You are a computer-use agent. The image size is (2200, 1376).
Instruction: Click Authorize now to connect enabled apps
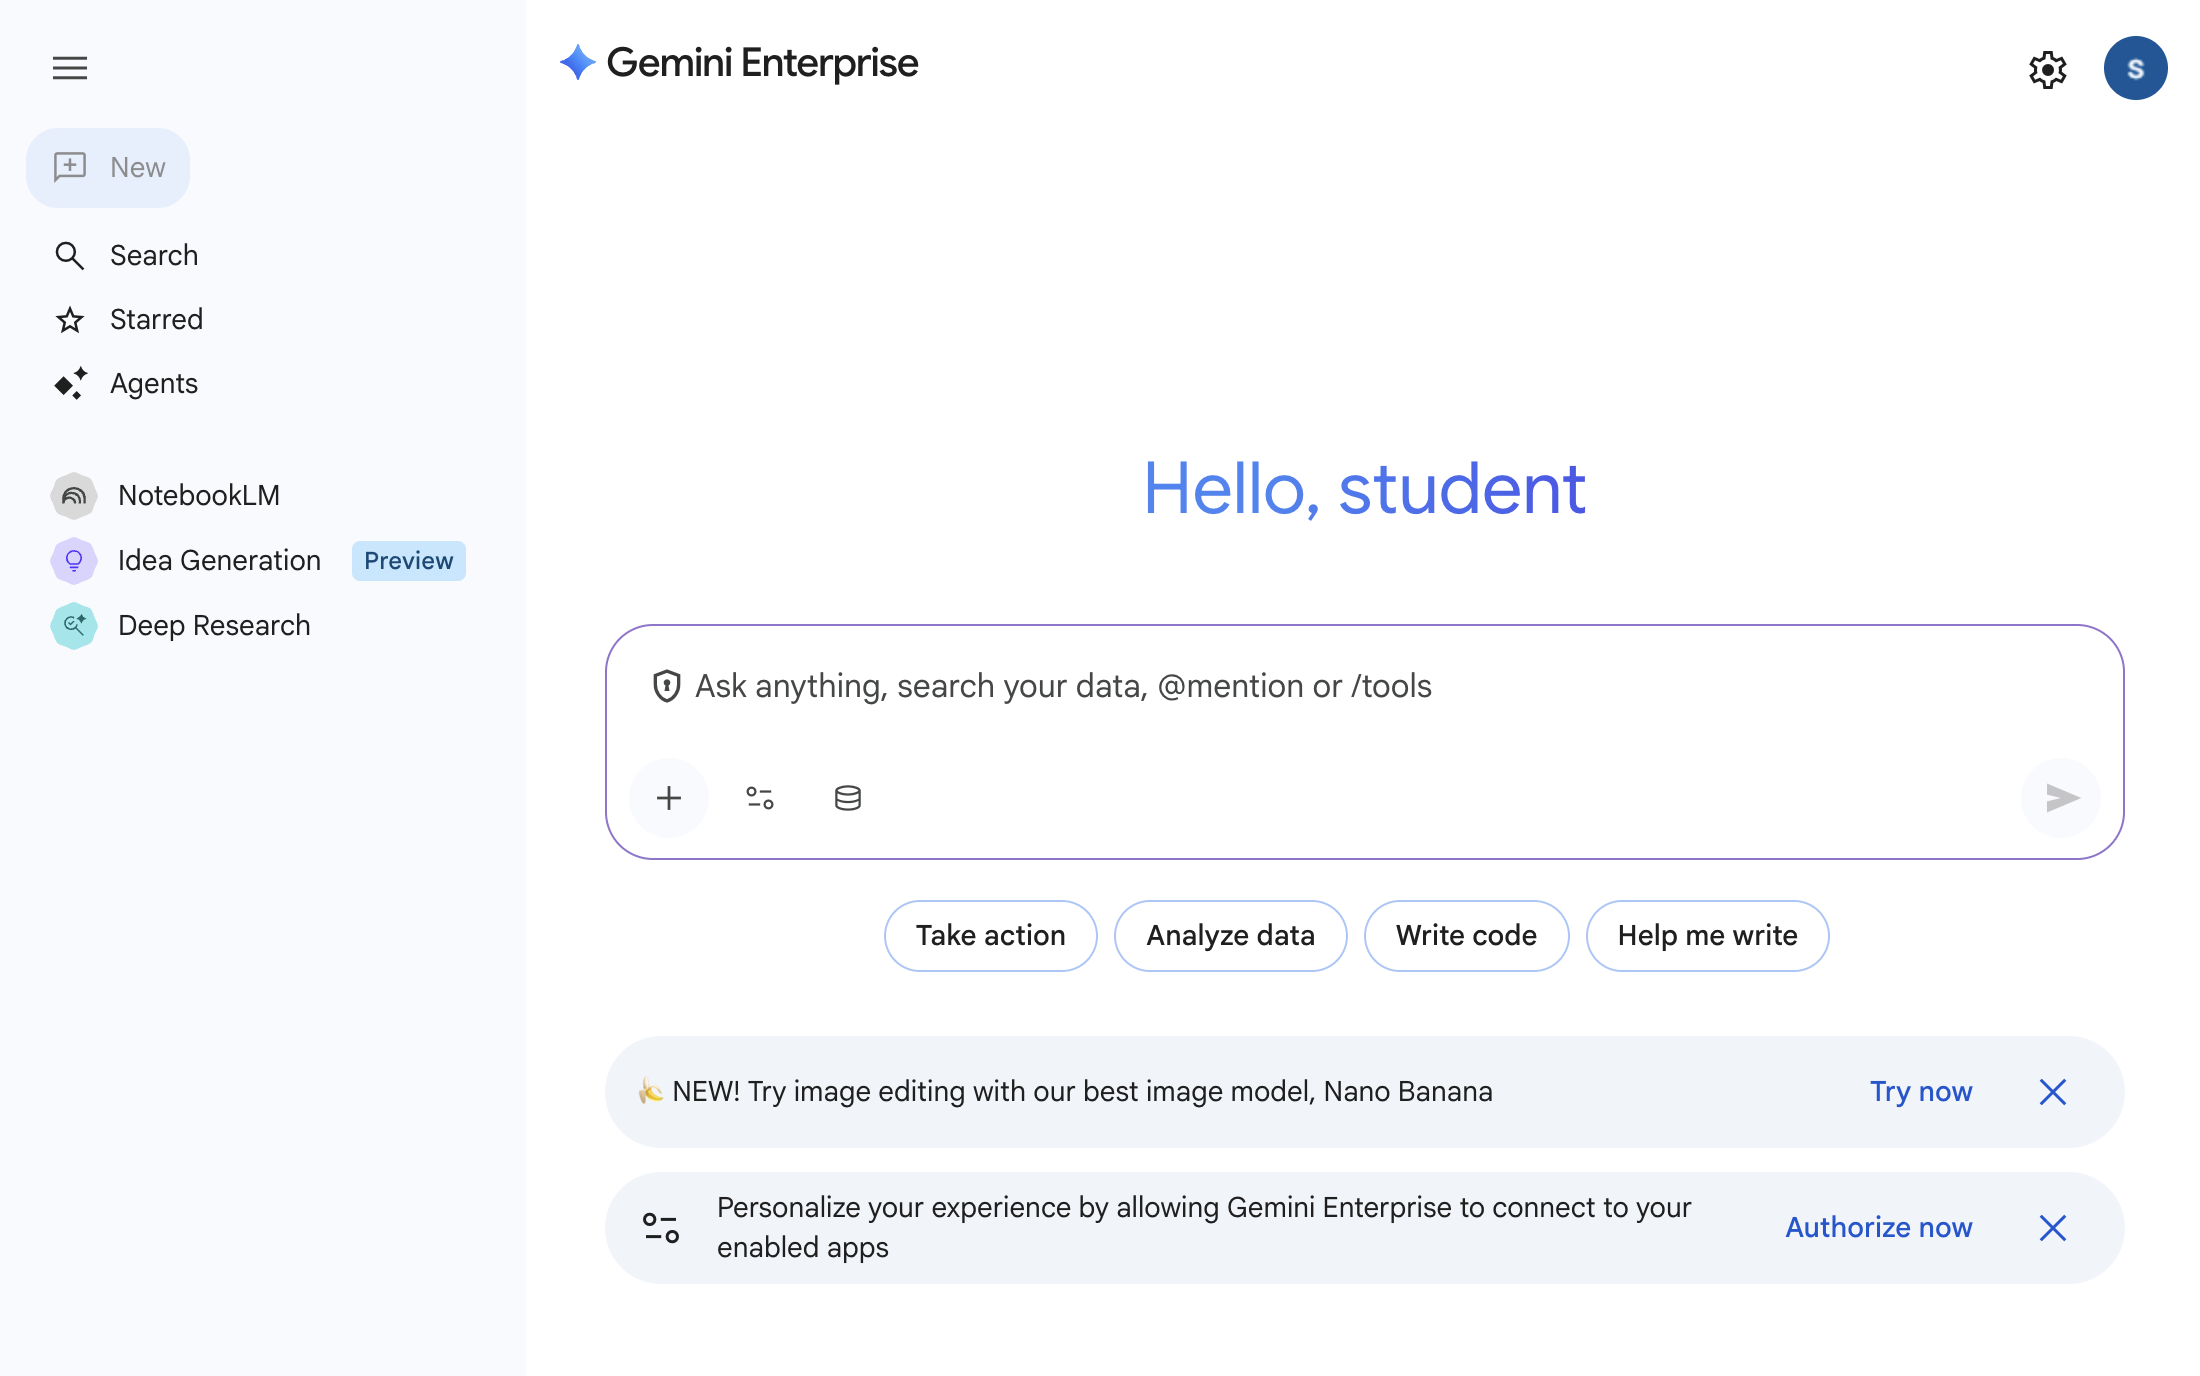click(1878, 1227)
